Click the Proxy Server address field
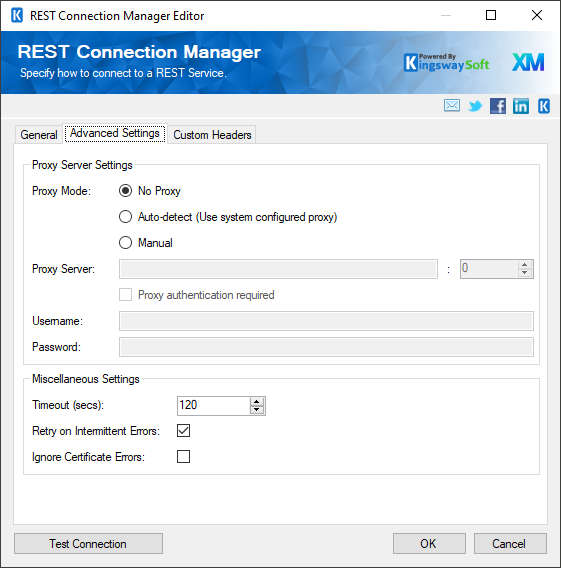 click(278, 269)
